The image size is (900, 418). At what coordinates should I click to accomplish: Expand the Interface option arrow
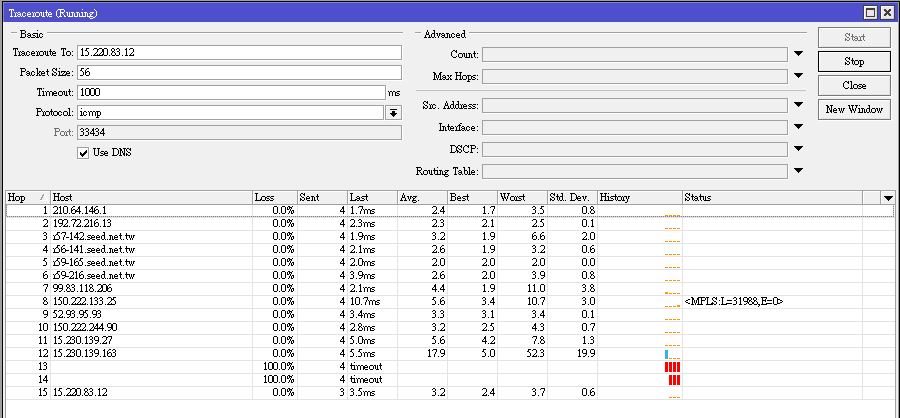pos(798,128)
